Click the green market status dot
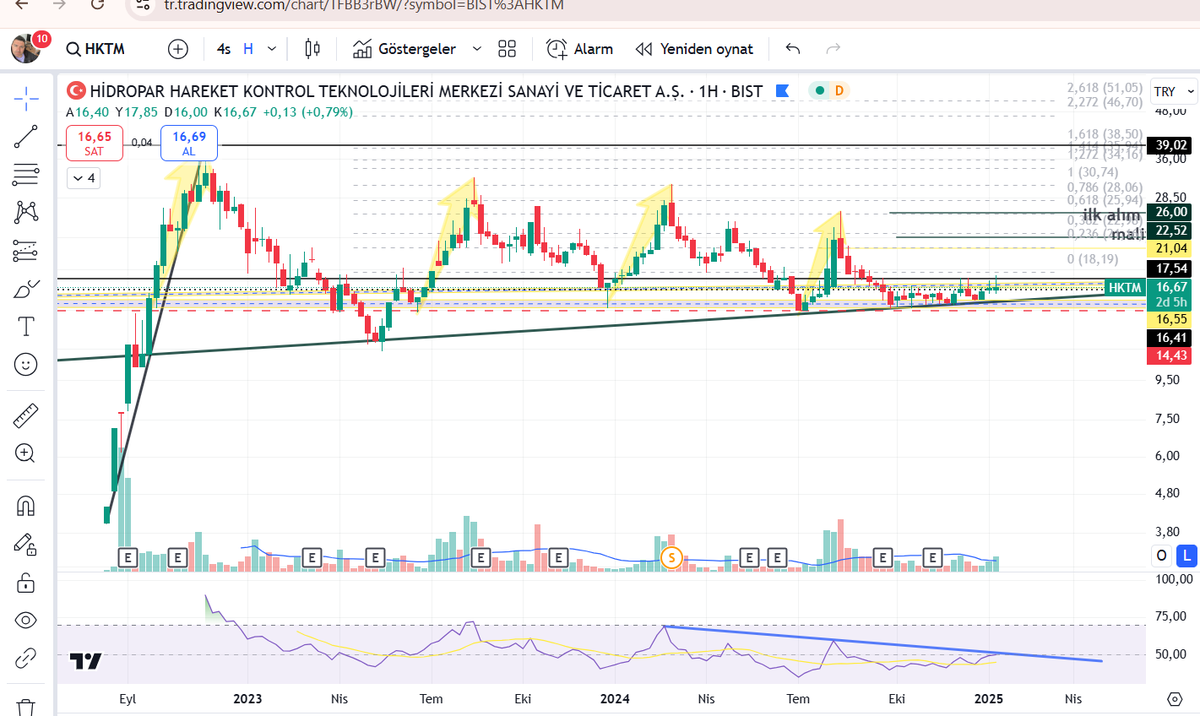Image resolution: width=1200 pixels, height=716 pixels. [x=820, y=91]
